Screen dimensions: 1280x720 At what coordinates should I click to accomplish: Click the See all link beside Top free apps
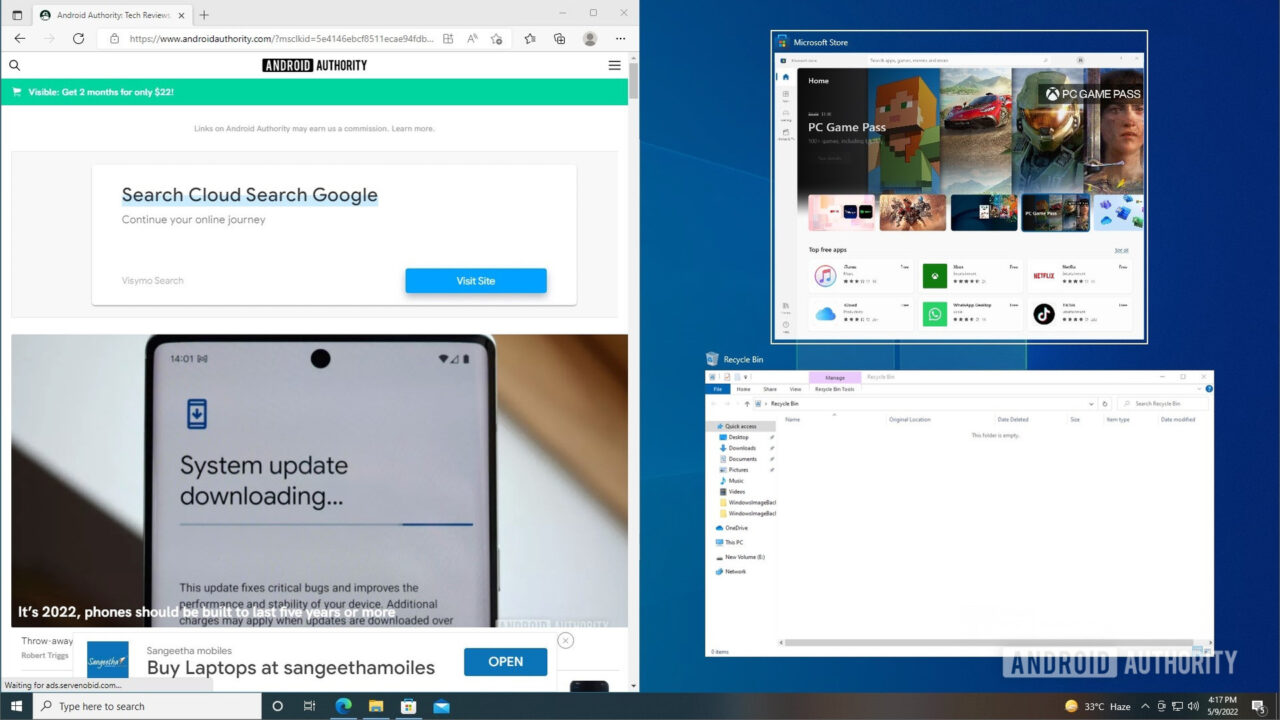(x=1118, y=248)
